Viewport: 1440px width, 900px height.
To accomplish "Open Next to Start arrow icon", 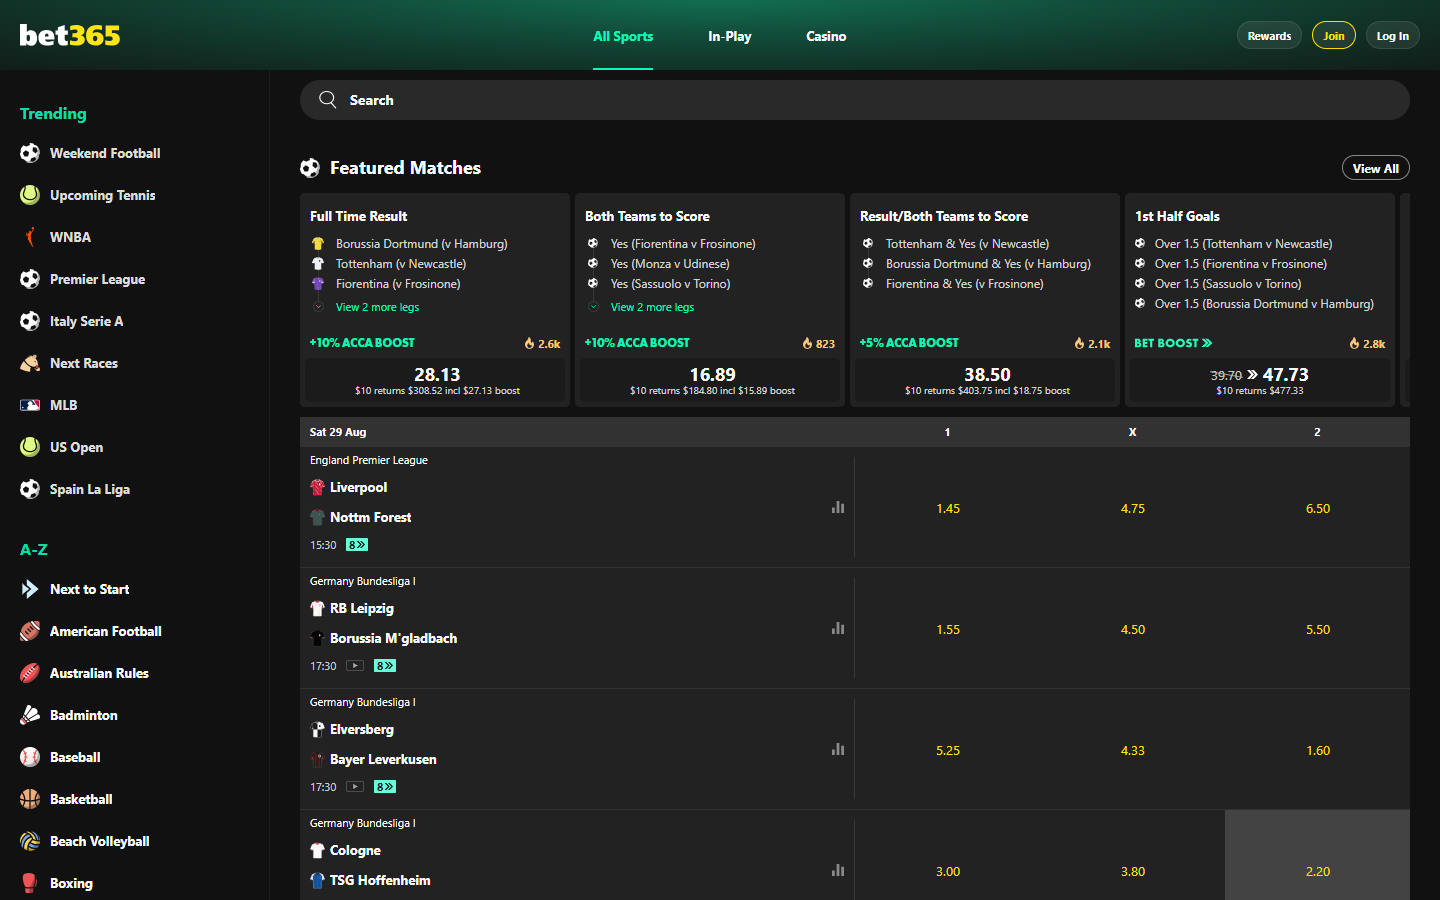I will pos(30,589).
